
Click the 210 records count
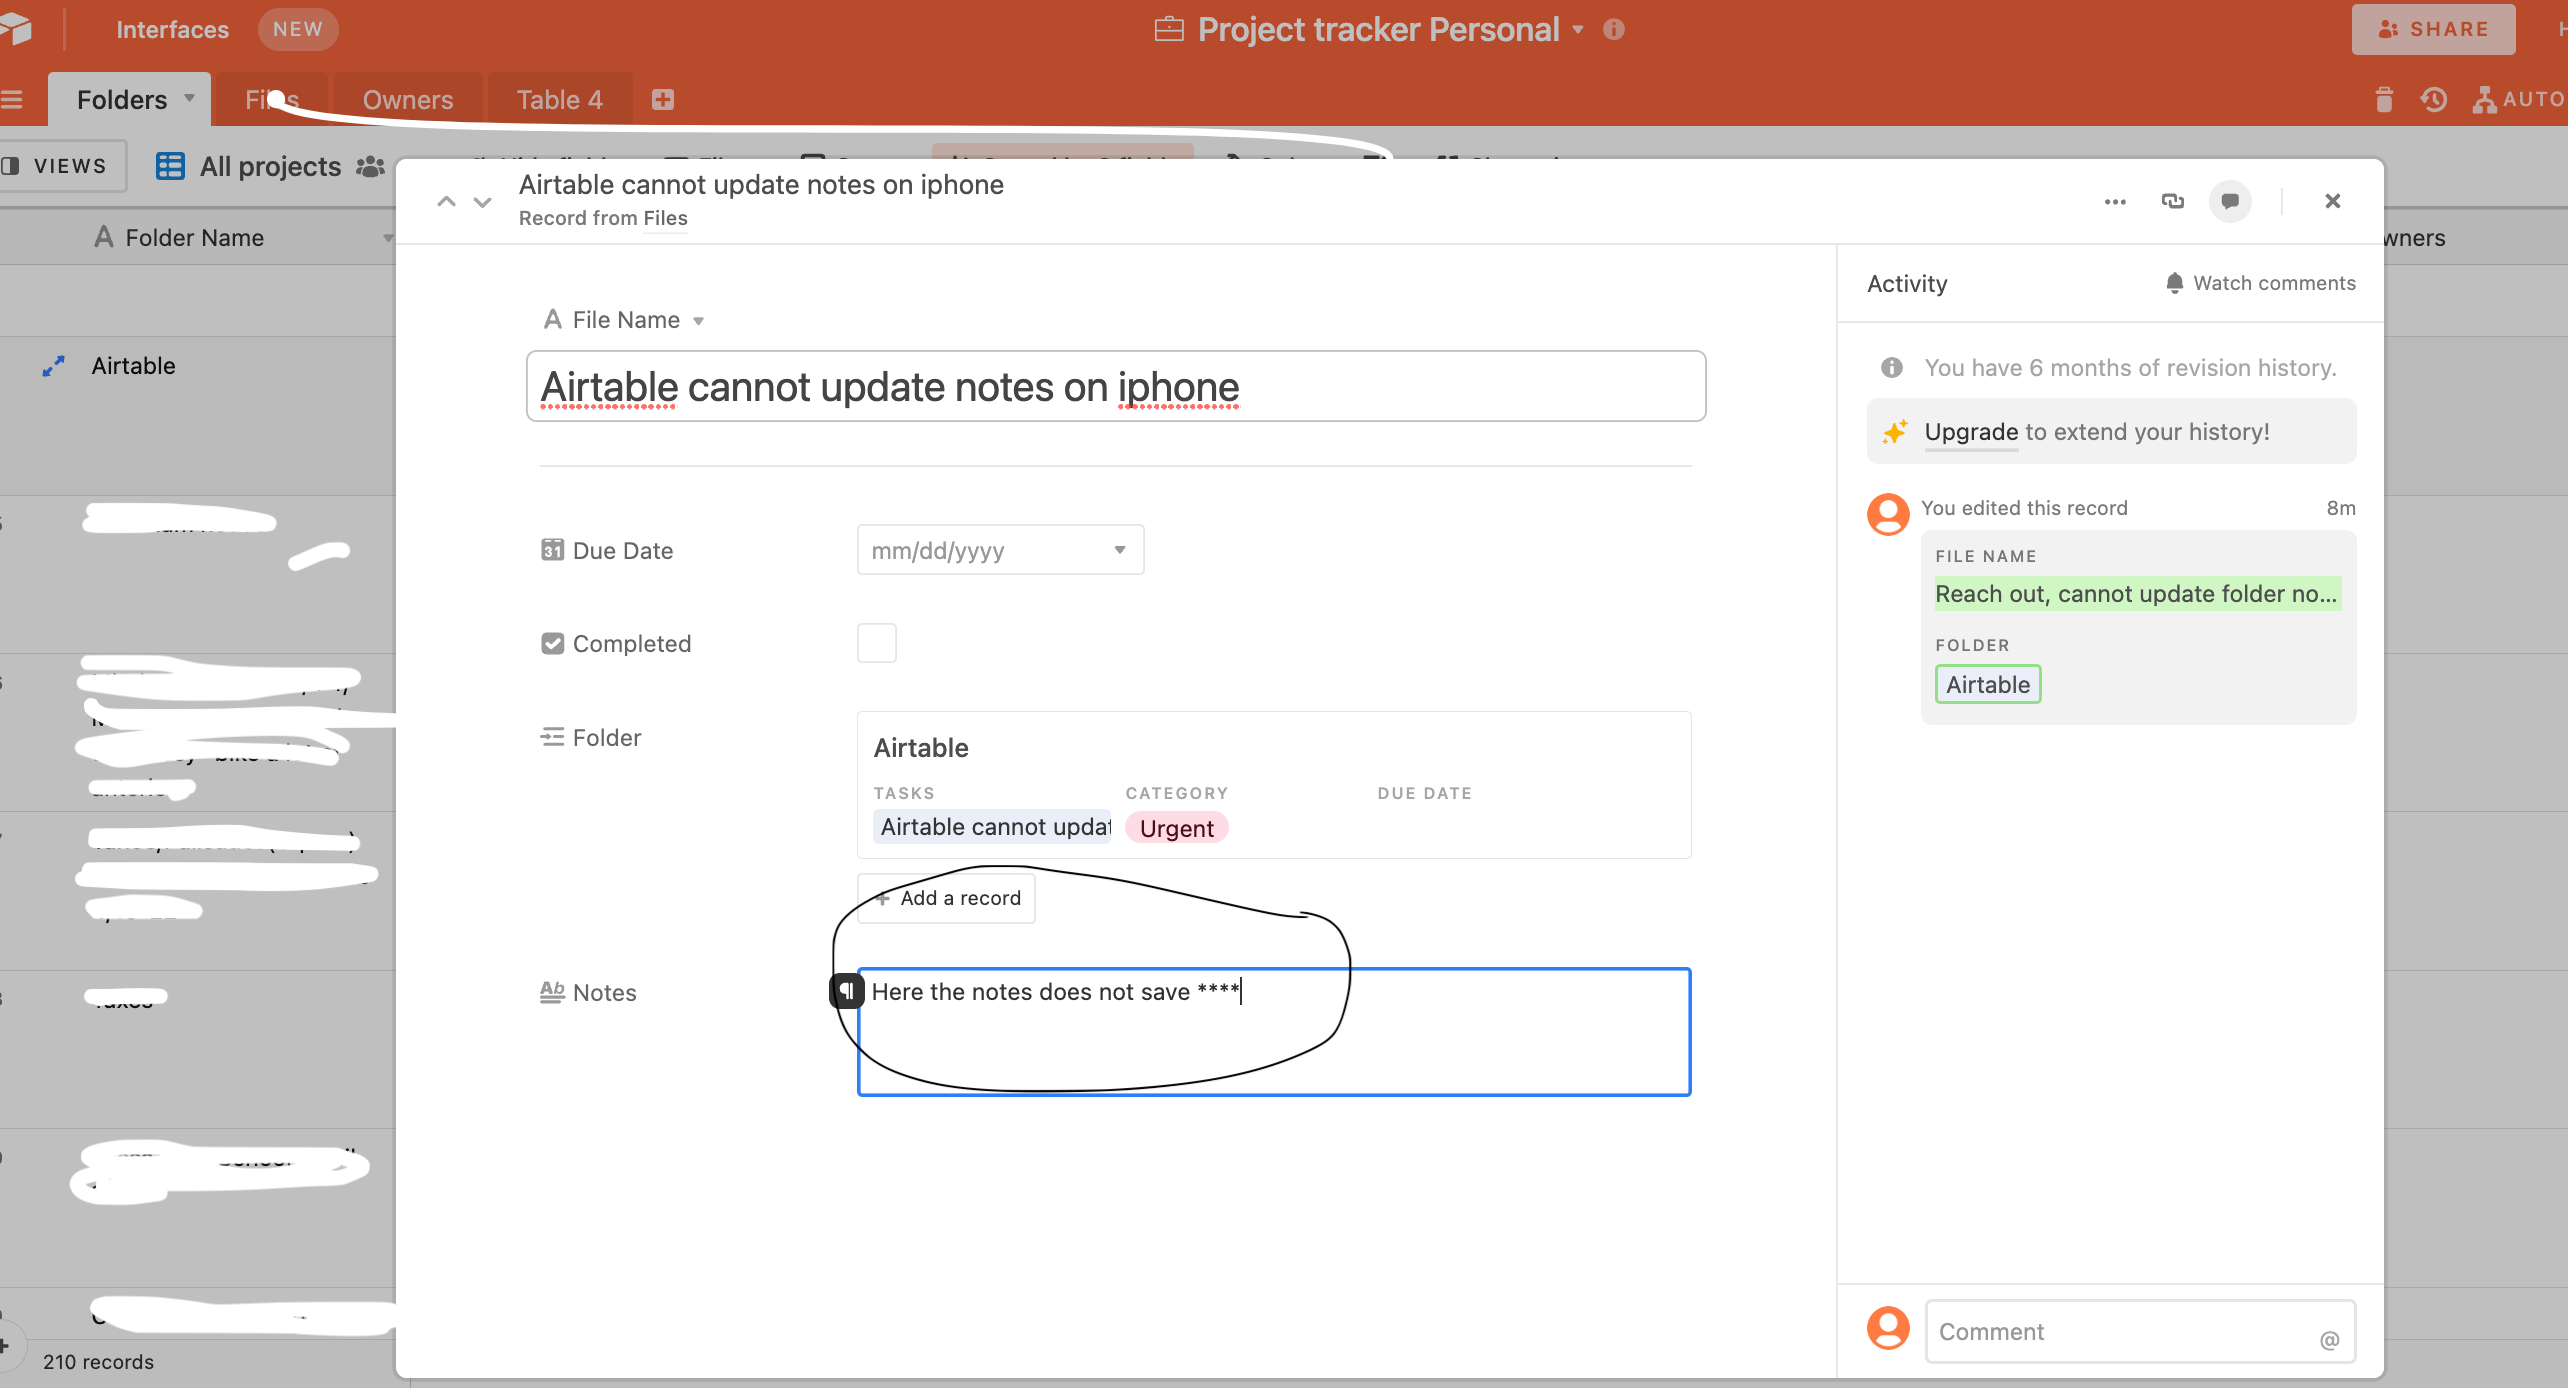[98, 1362]
